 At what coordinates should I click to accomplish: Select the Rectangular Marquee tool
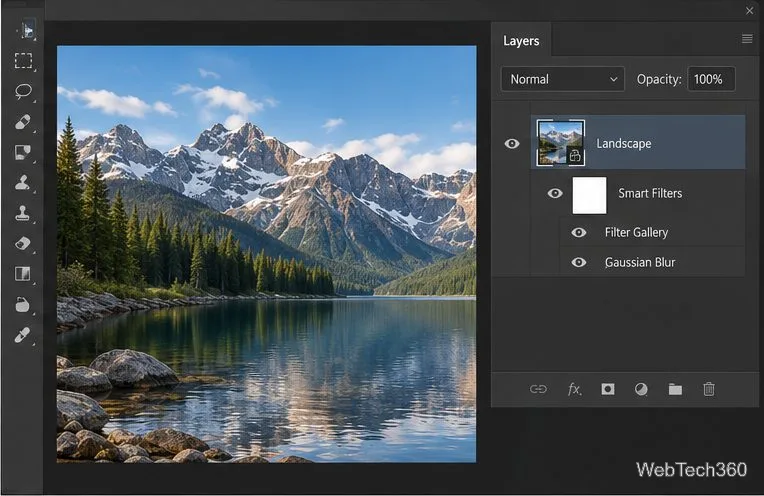[x=23, y=61]
